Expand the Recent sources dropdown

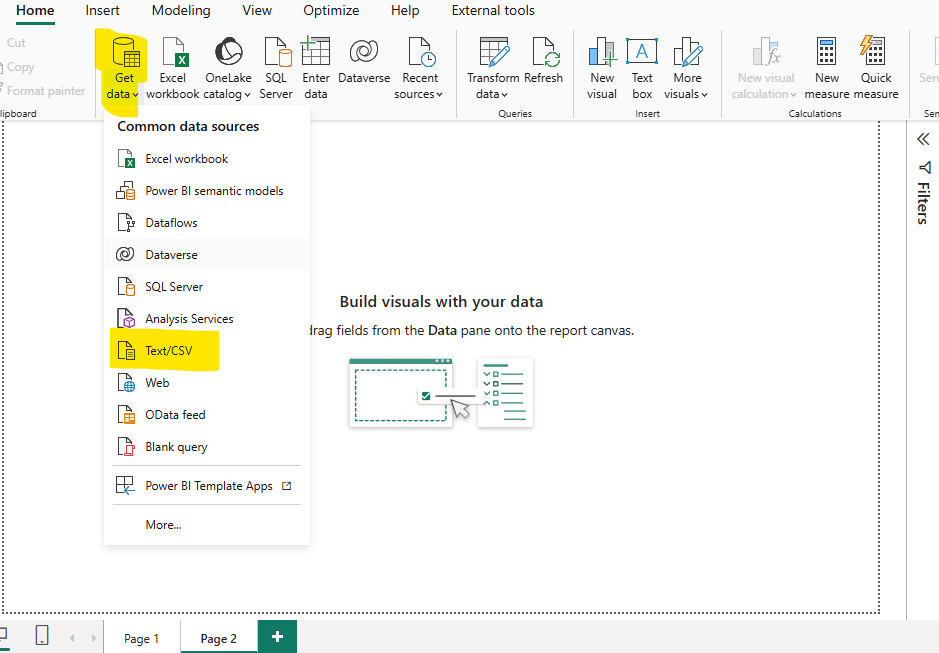(419, 94)
